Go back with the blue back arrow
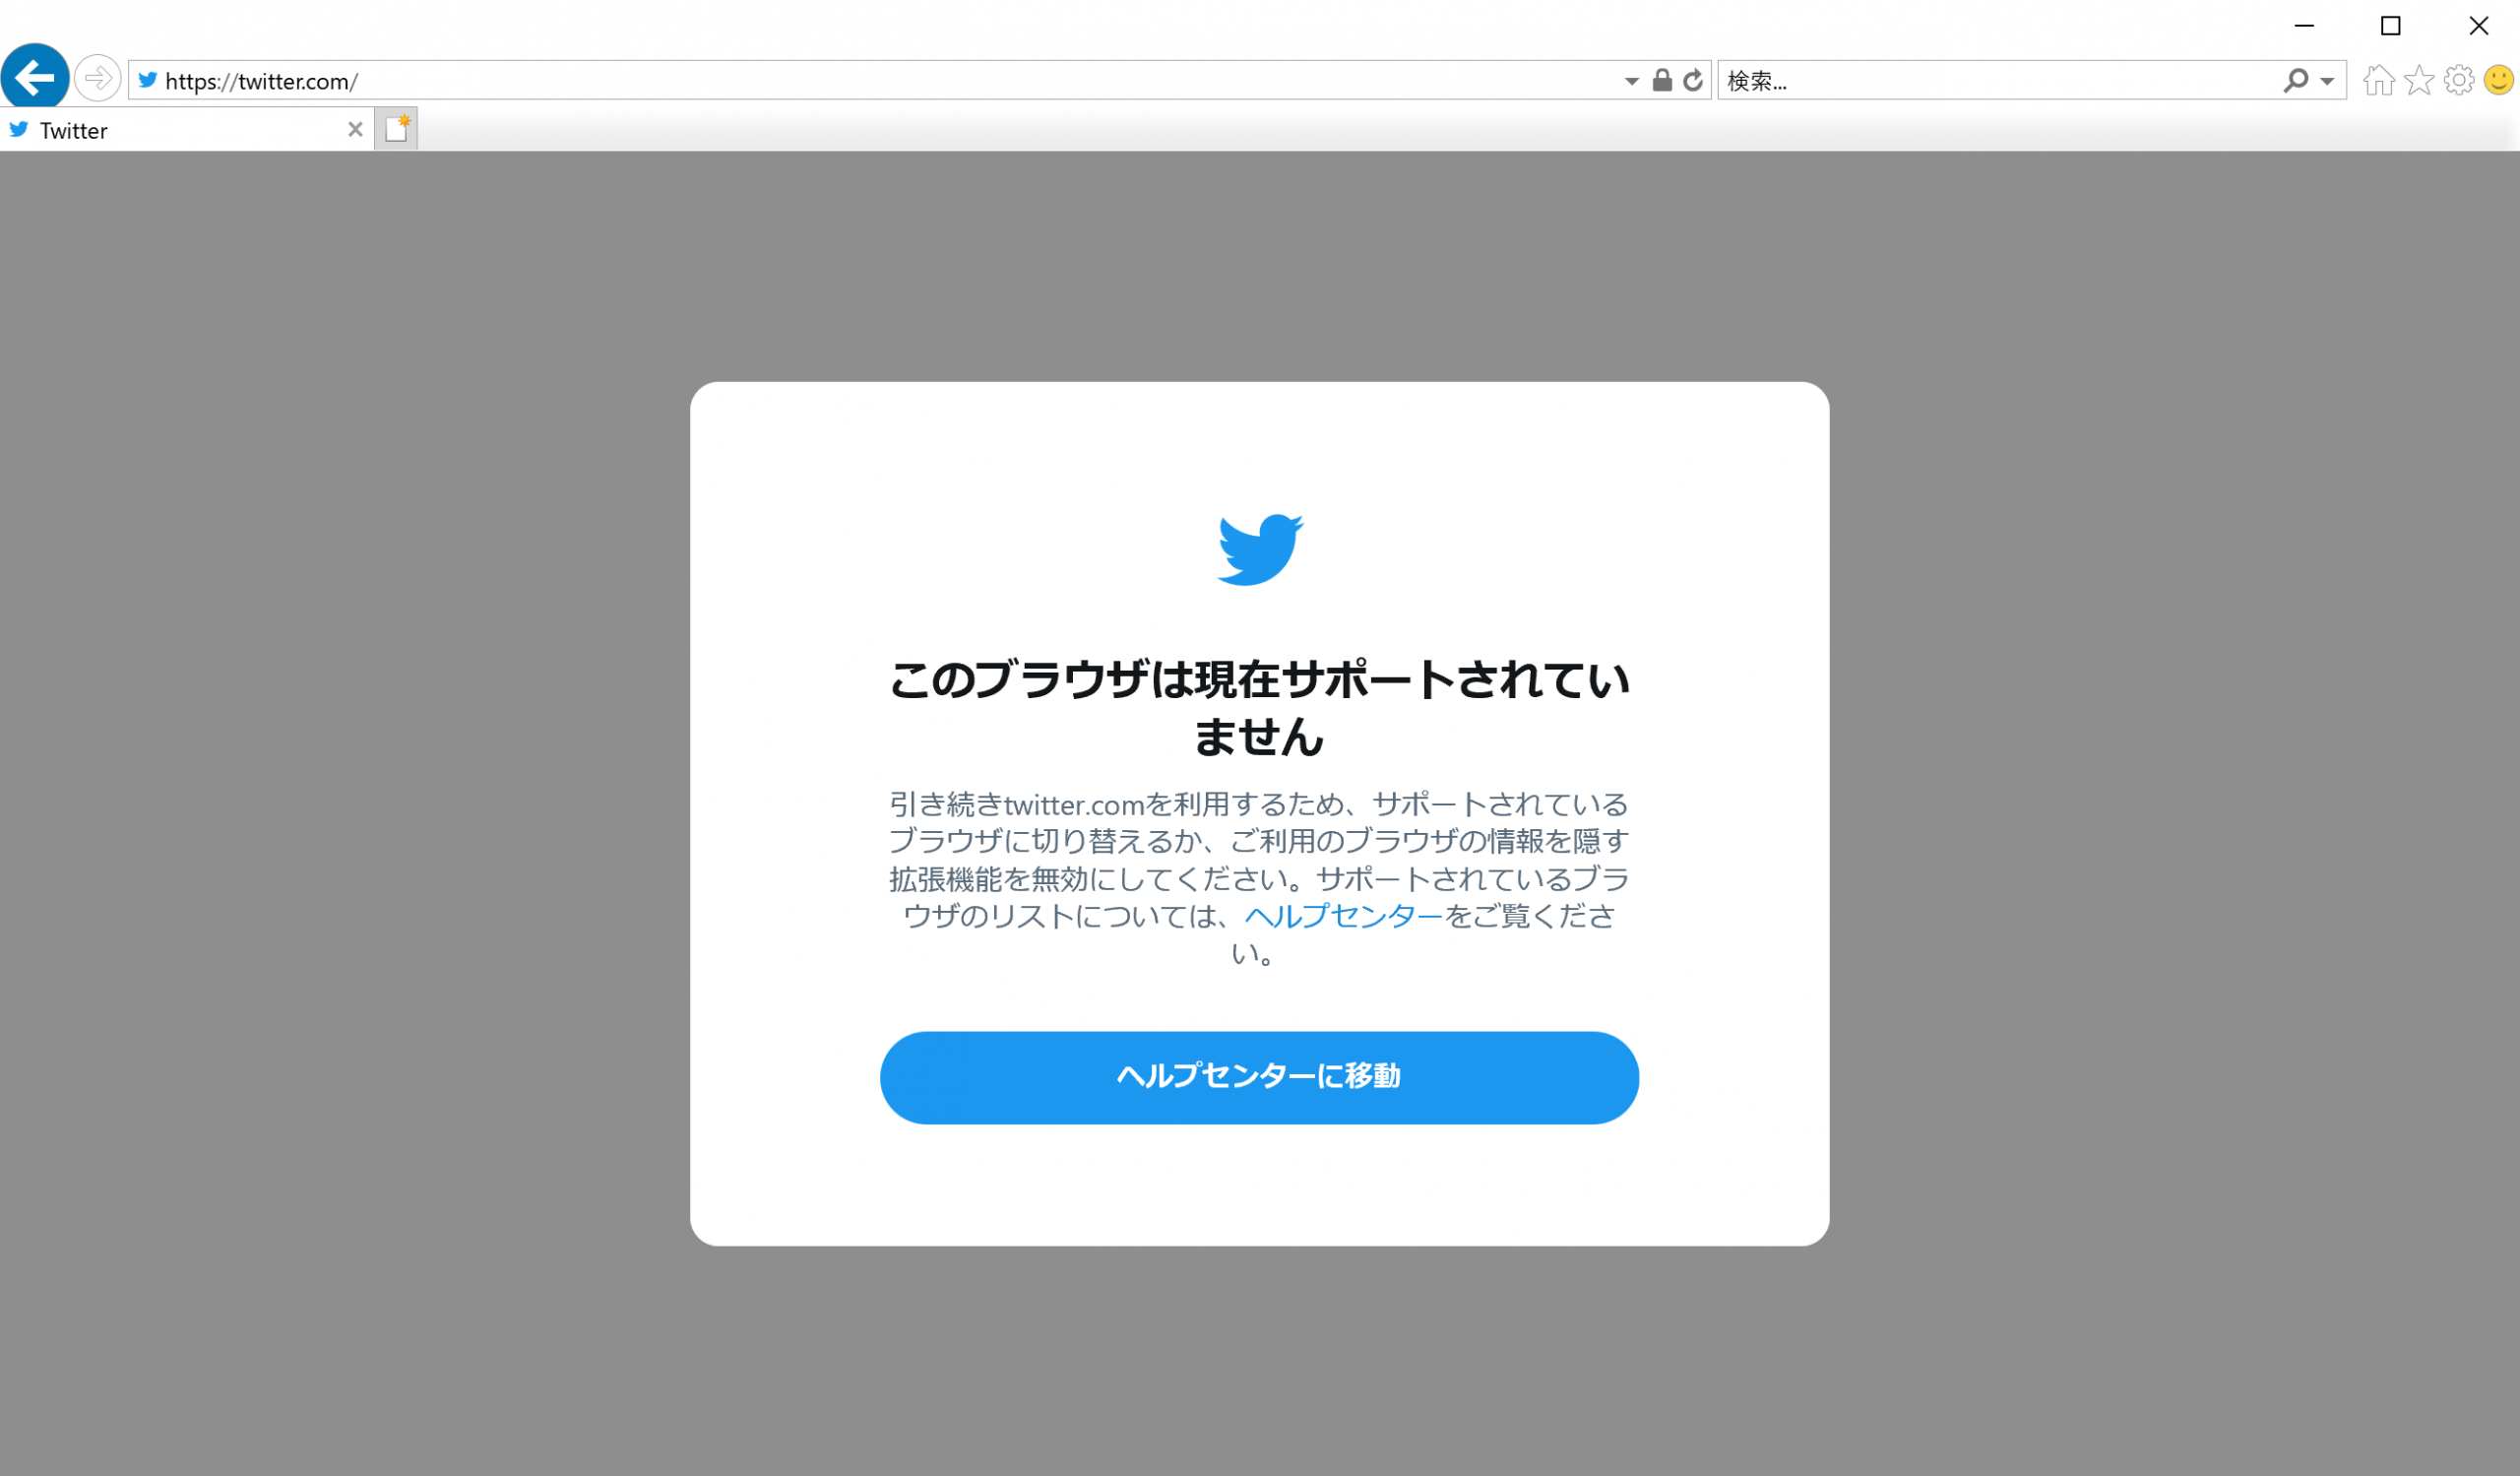This screenshot has height=1476, width=2520. 35,77
